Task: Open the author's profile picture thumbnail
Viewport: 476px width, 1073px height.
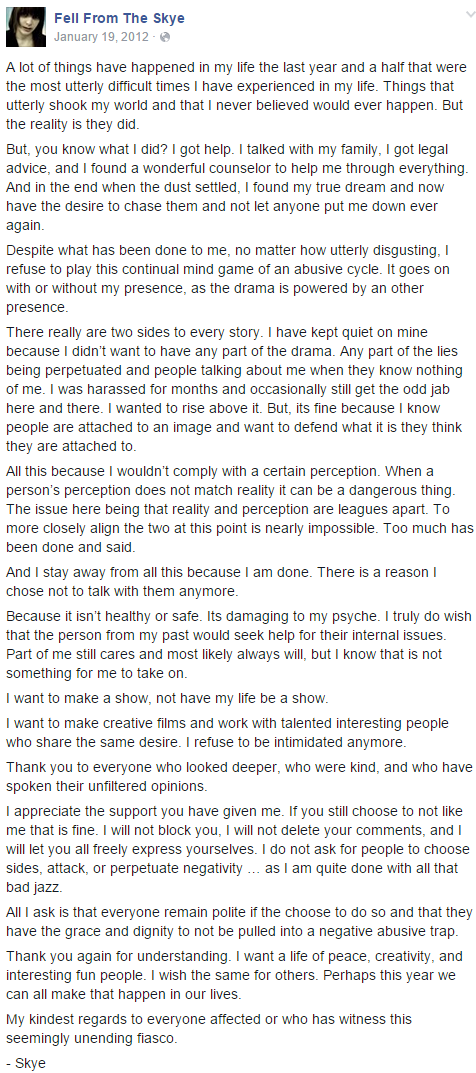Action: pyautogui.click(x=26, y=27)
